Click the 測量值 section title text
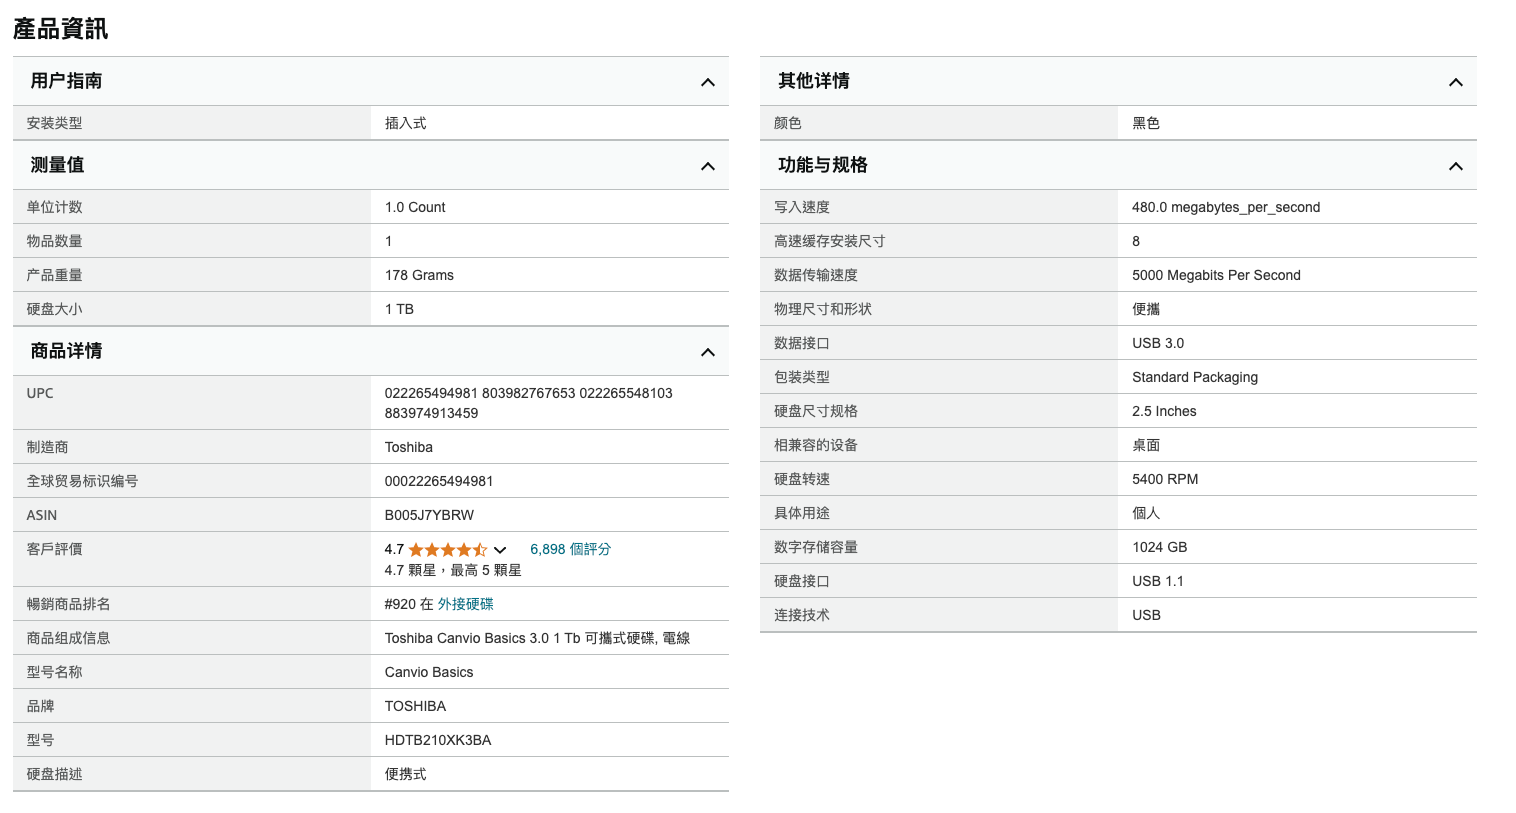 57,165
